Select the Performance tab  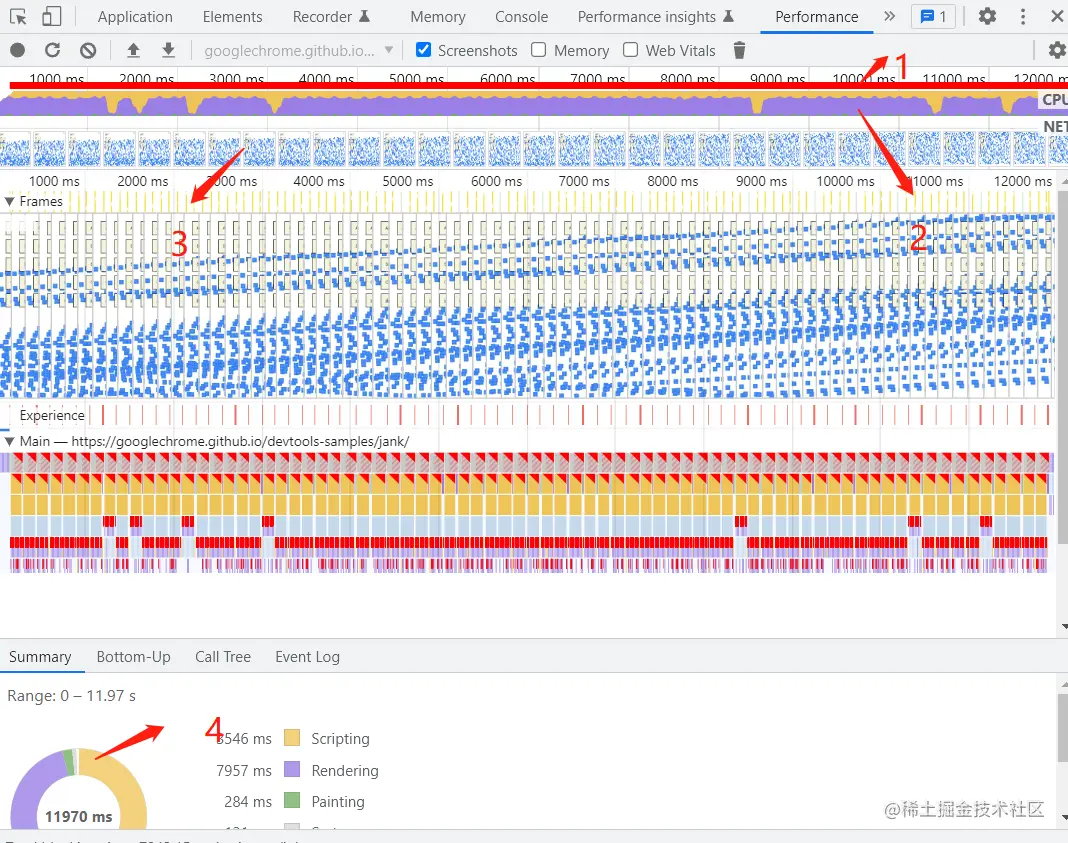click(x=816, y=16)
